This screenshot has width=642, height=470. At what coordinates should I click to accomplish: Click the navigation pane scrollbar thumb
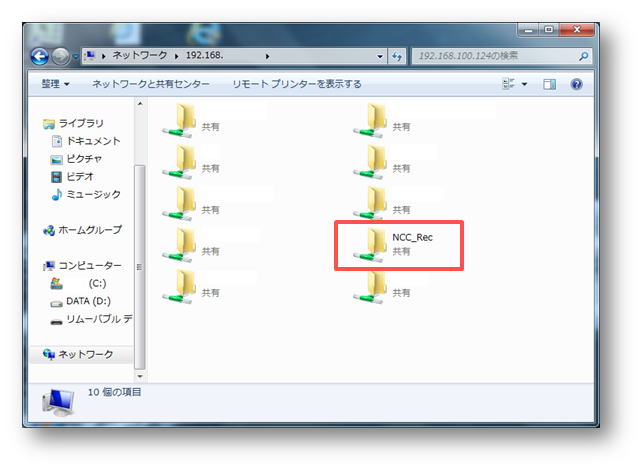click(x=140, y=267)
